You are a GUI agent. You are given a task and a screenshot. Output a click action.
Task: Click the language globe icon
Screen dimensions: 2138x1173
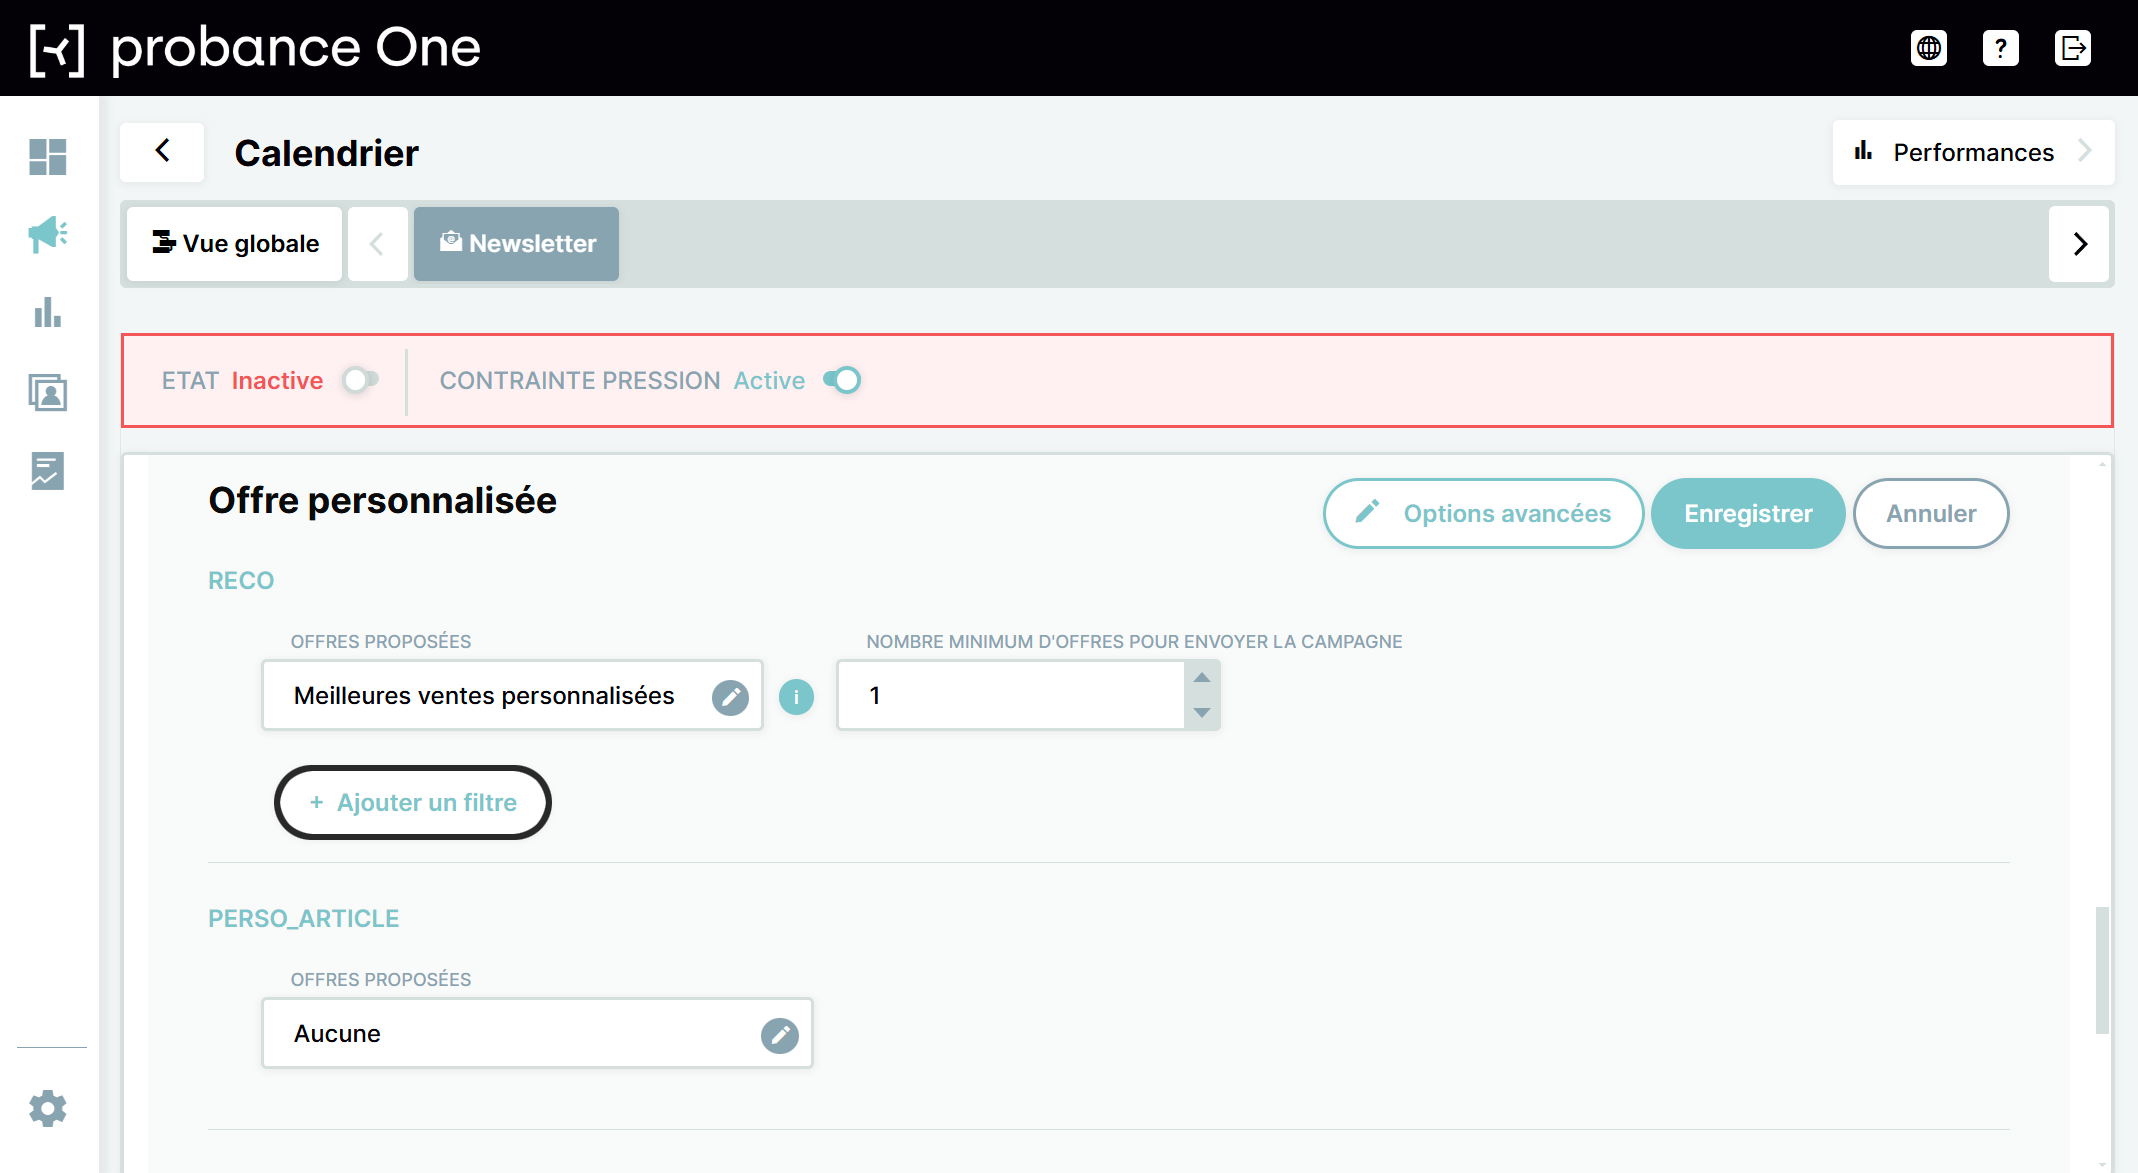tap(1929, 48)
